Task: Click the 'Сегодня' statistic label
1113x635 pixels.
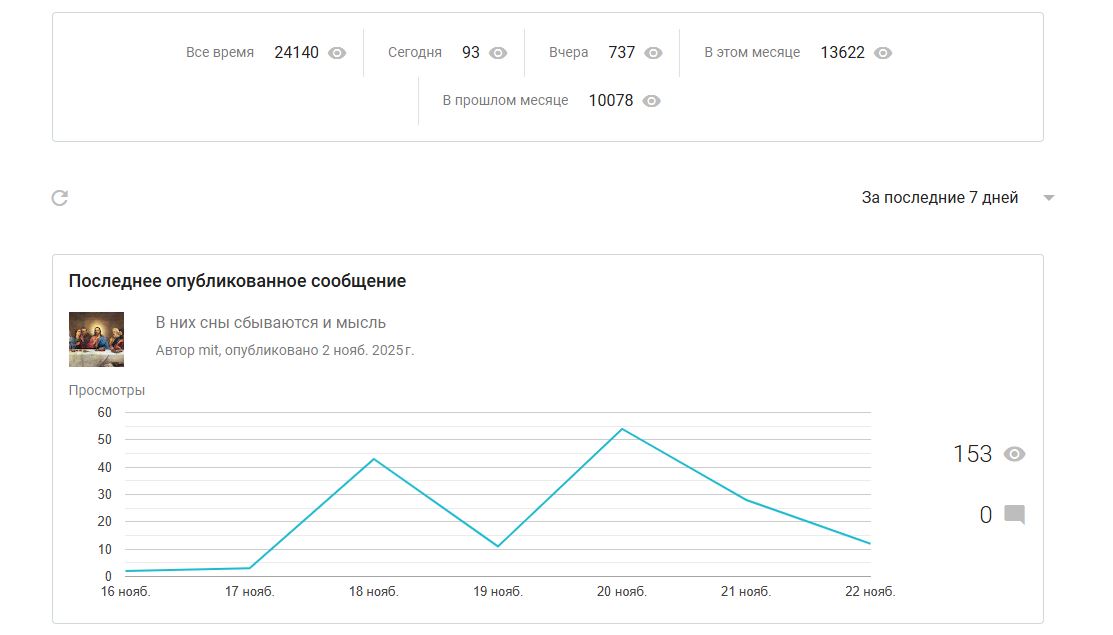Action: coord(415,53)
